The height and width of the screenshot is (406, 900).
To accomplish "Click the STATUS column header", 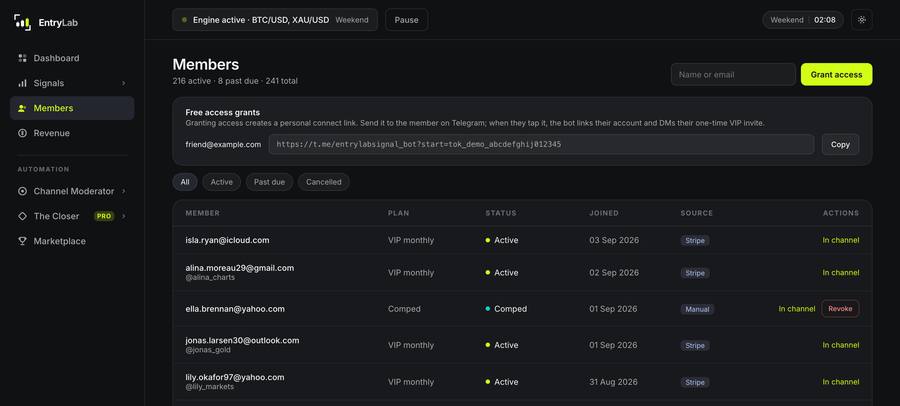I will coord(501,213).
